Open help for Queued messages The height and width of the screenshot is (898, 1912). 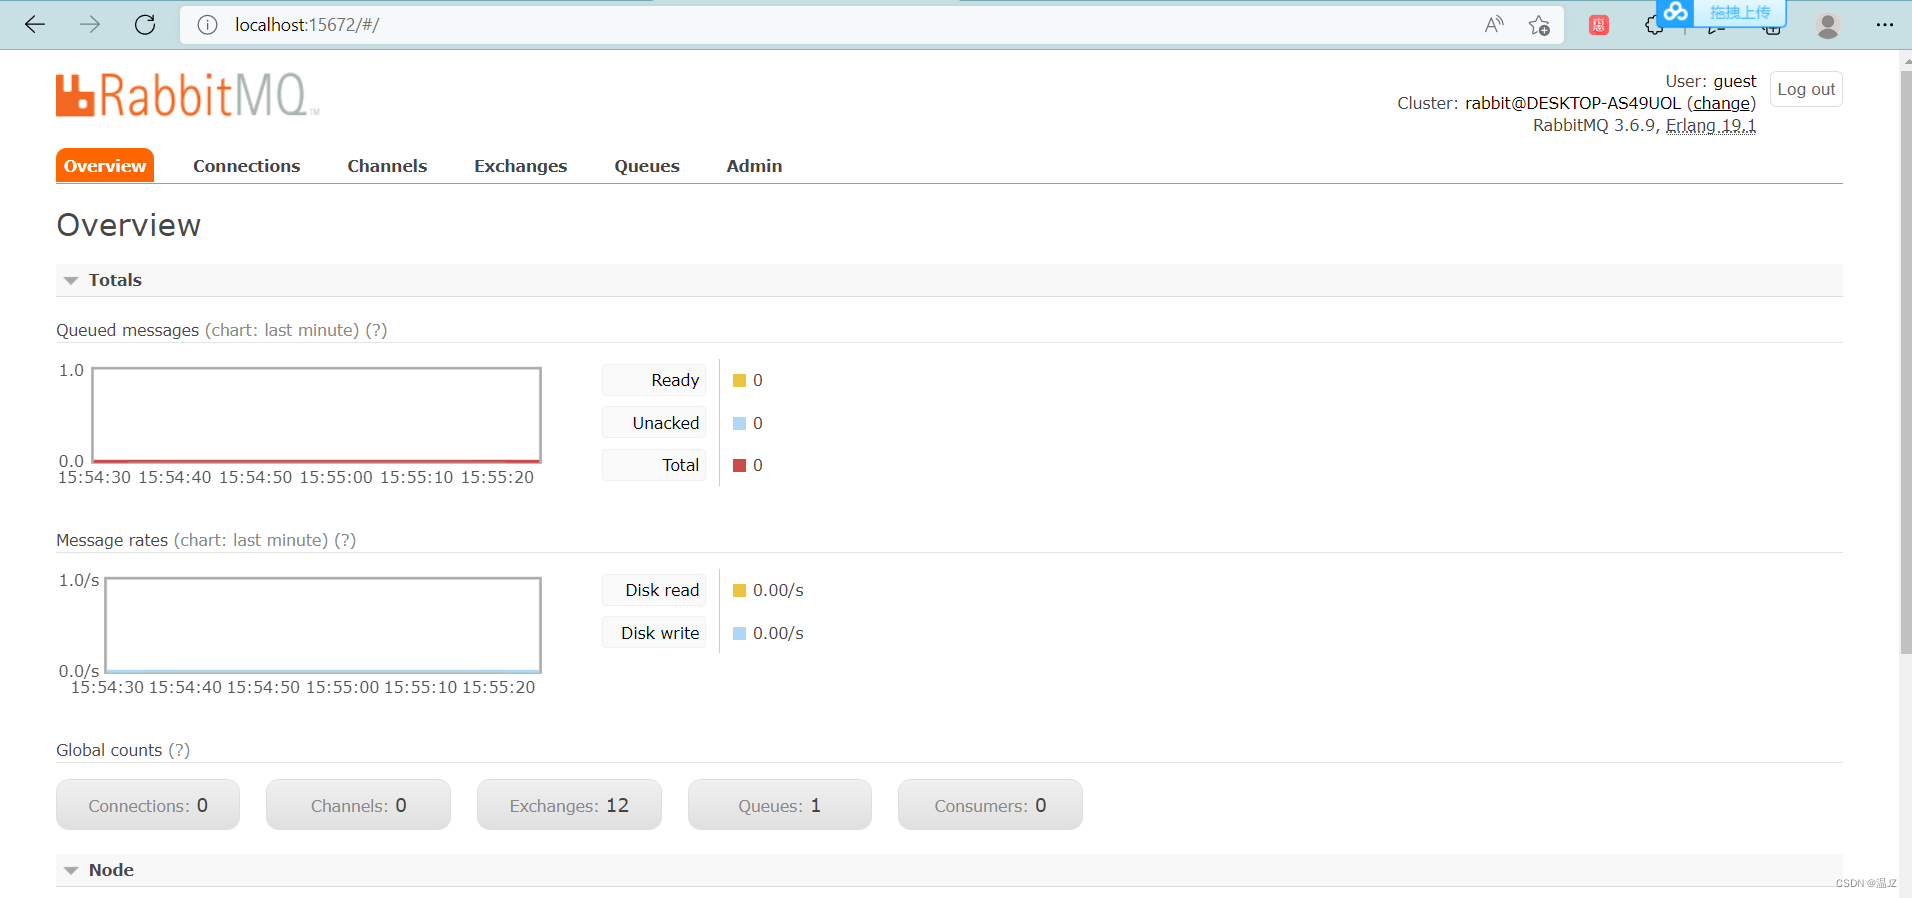click(x=376, y=330)
